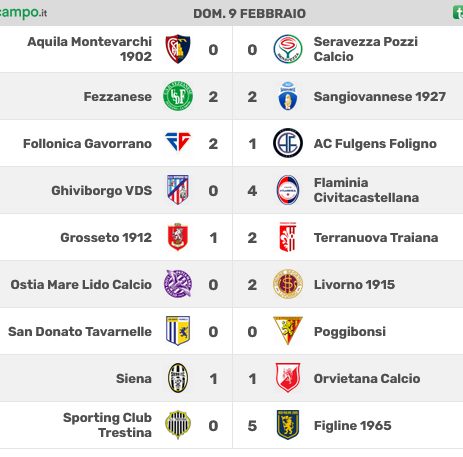463x457 pixels.
Task: Click the Aquila Montevarchi 1902 crest
Action: 178,49
